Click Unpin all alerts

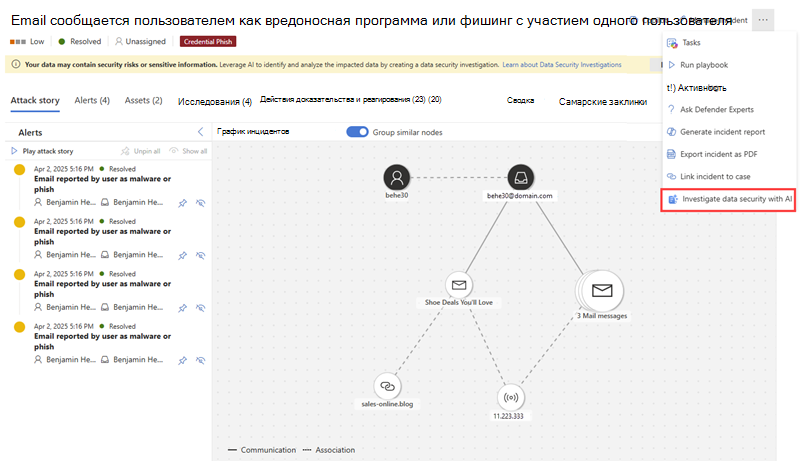141,151
